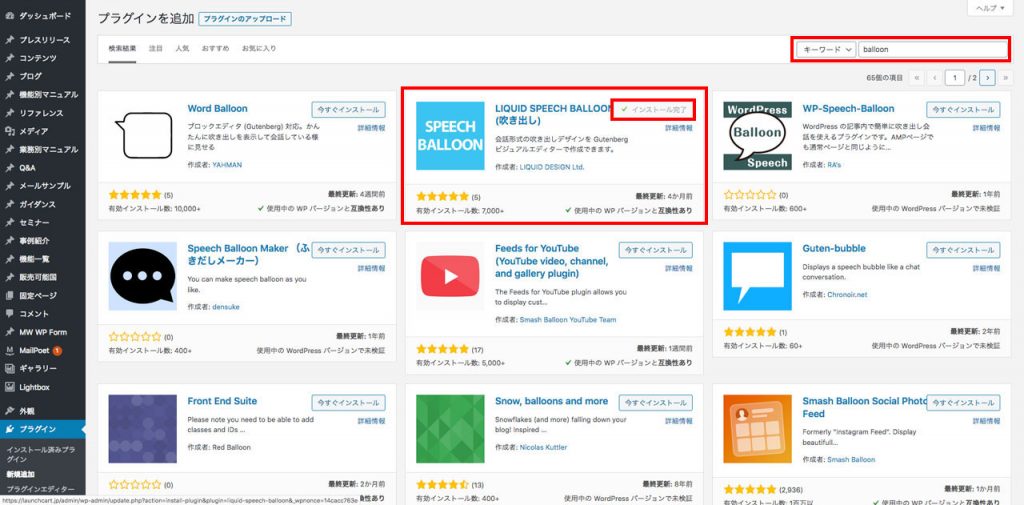Click the pin icon beside コンテンツ

(x=9, y=58)
